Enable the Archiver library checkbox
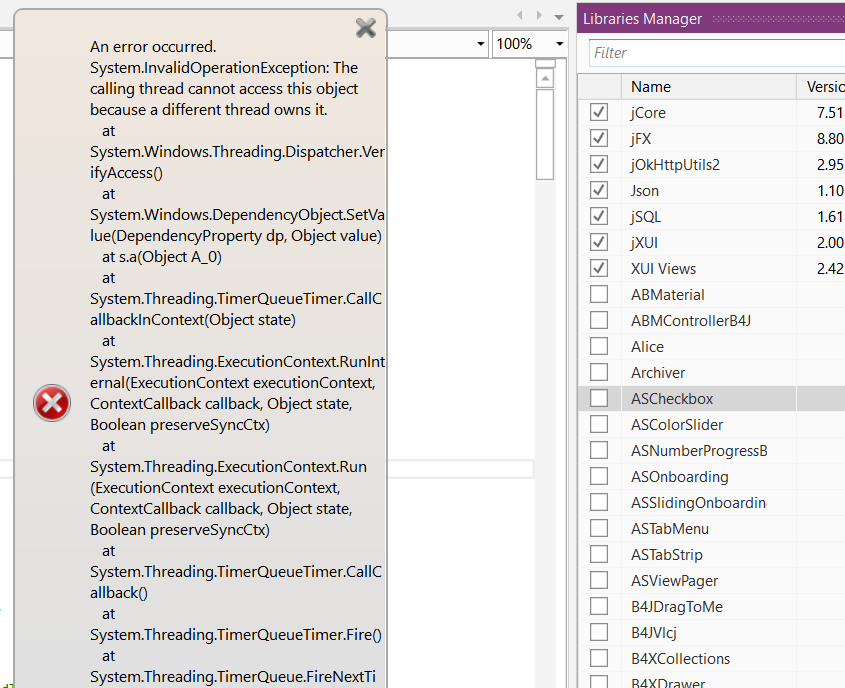Viewport: 845px width, 688px height. pyautogui.click(x=599, y=372)
